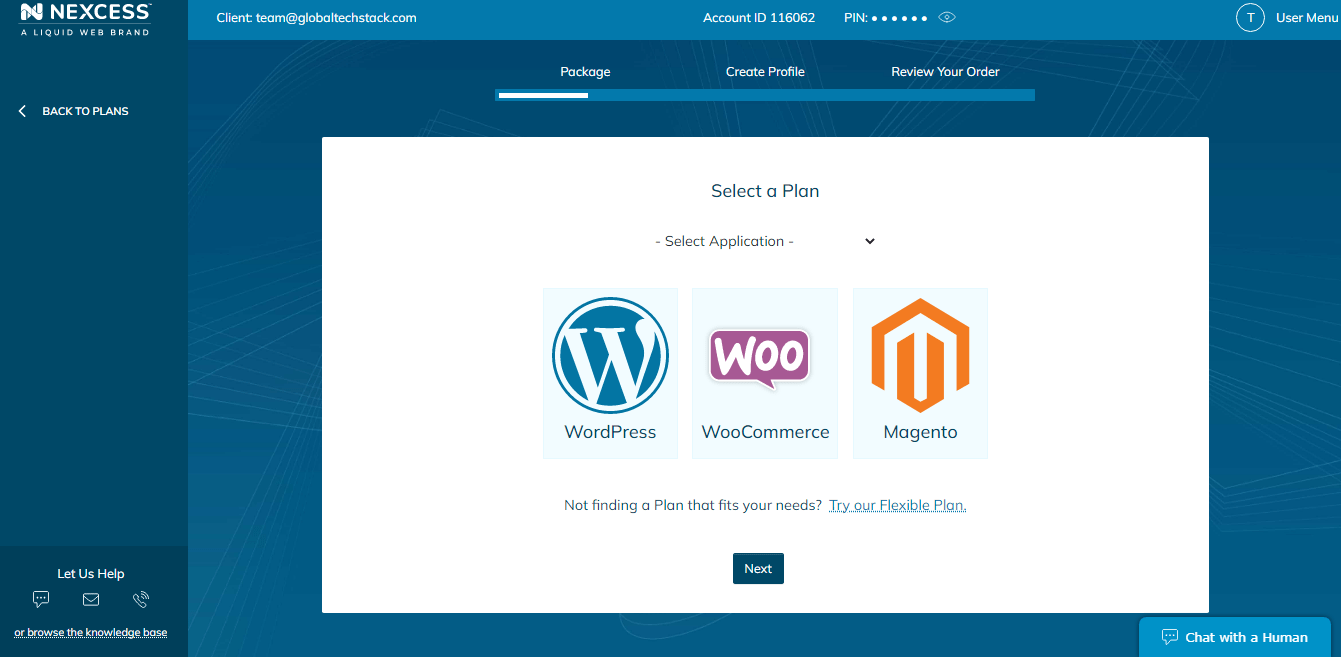Click the Back to Plans link text

pos(85,111)
